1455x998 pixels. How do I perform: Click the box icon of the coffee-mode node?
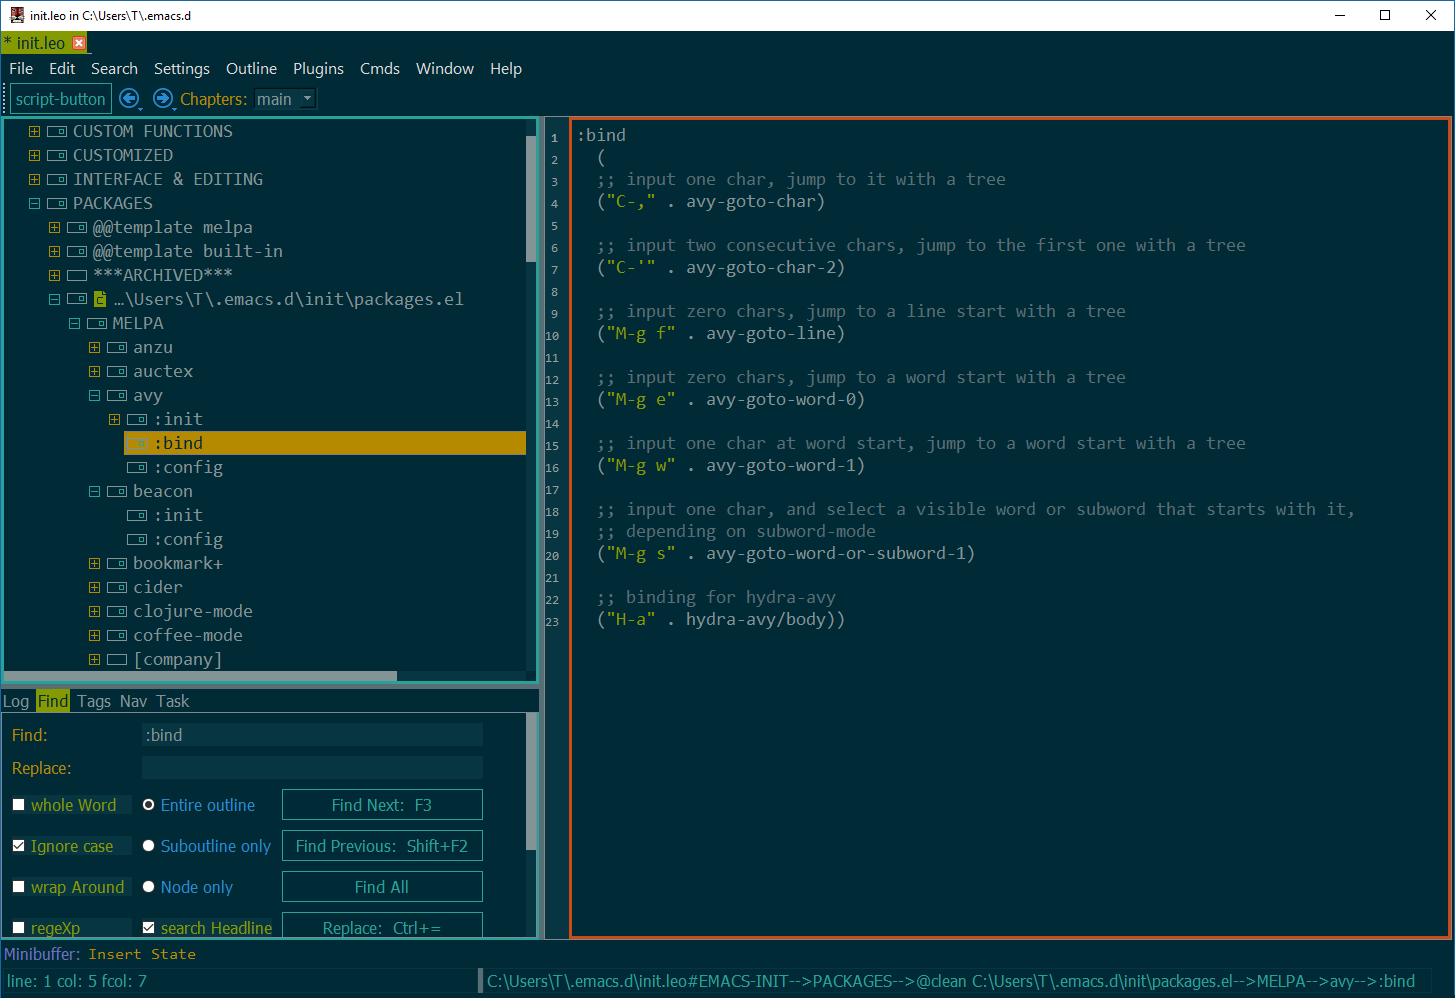click(117, 636)
